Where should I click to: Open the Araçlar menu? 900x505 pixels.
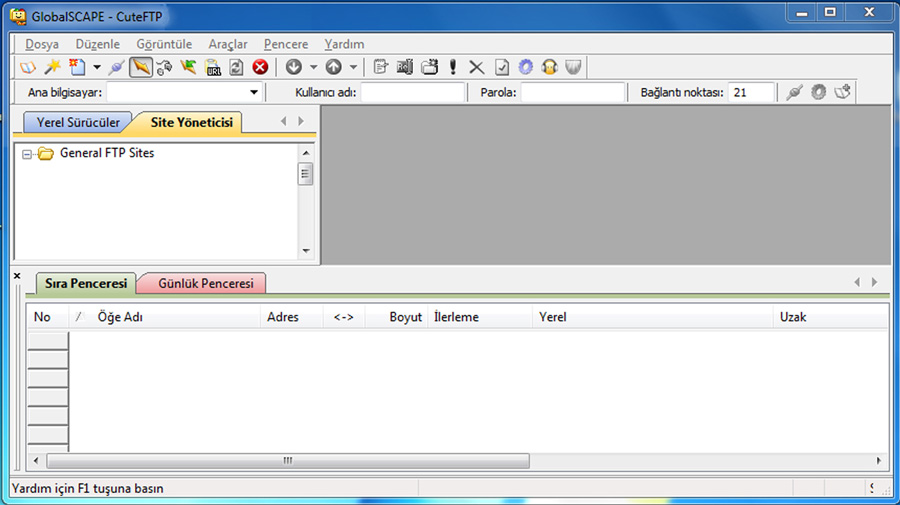click(x=228, y=44)
